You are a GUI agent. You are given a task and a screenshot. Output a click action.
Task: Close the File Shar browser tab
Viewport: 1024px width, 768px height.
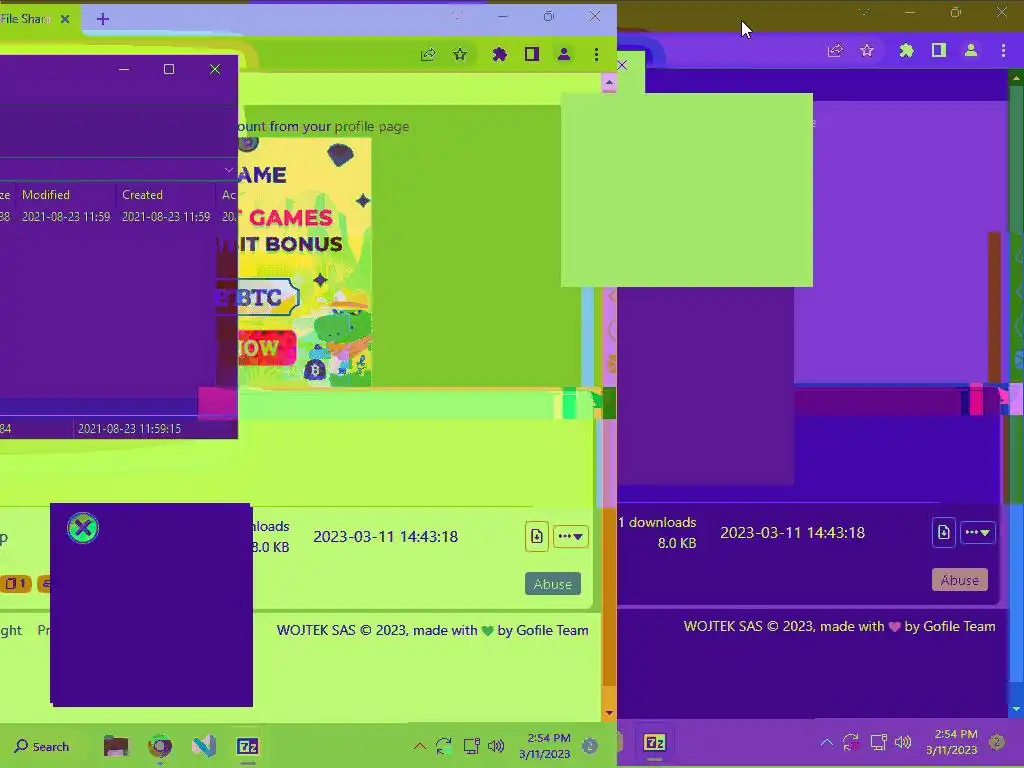click(65, 19)
